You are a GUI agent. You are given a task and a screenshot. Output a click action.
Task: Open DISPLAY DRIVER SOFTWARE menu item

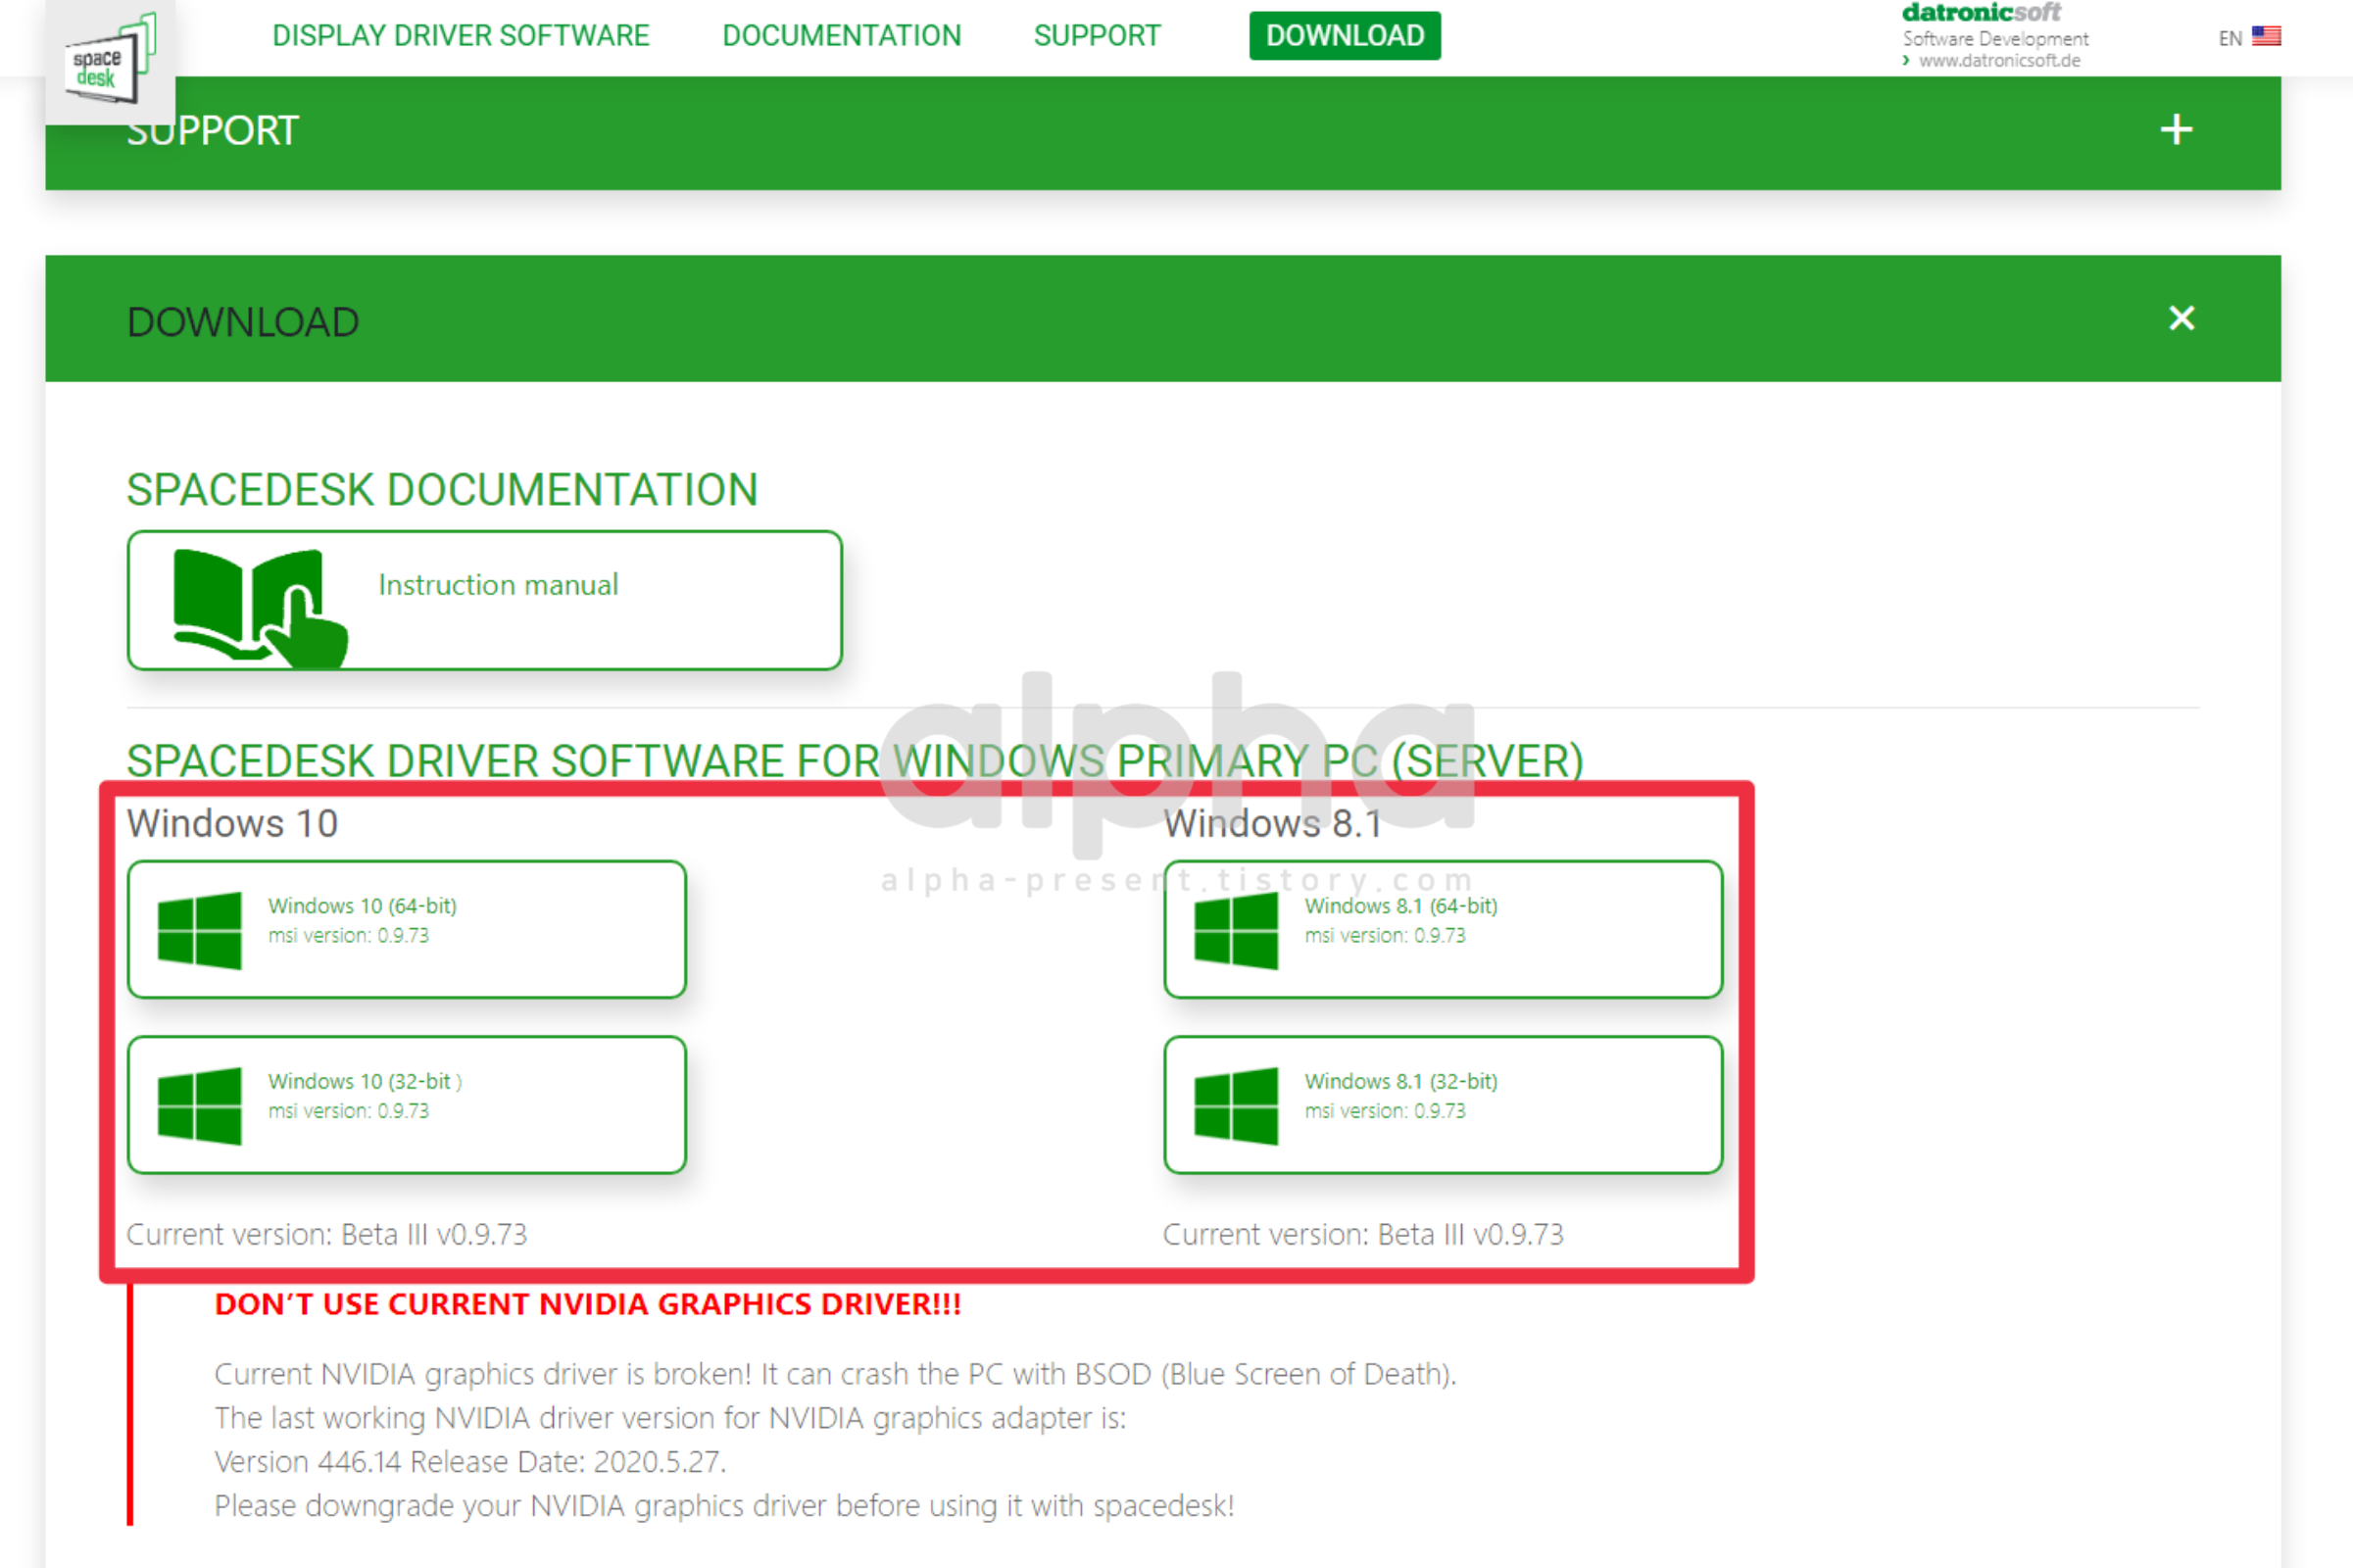(x=460, y=36)
